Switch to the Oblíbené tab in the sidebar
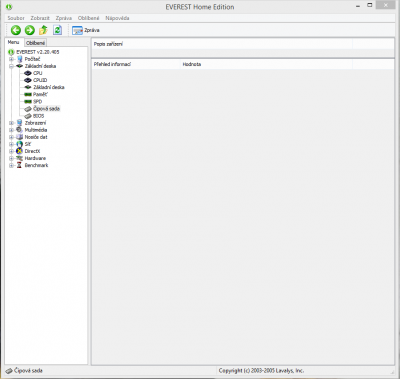 click(x=35, y=43)
